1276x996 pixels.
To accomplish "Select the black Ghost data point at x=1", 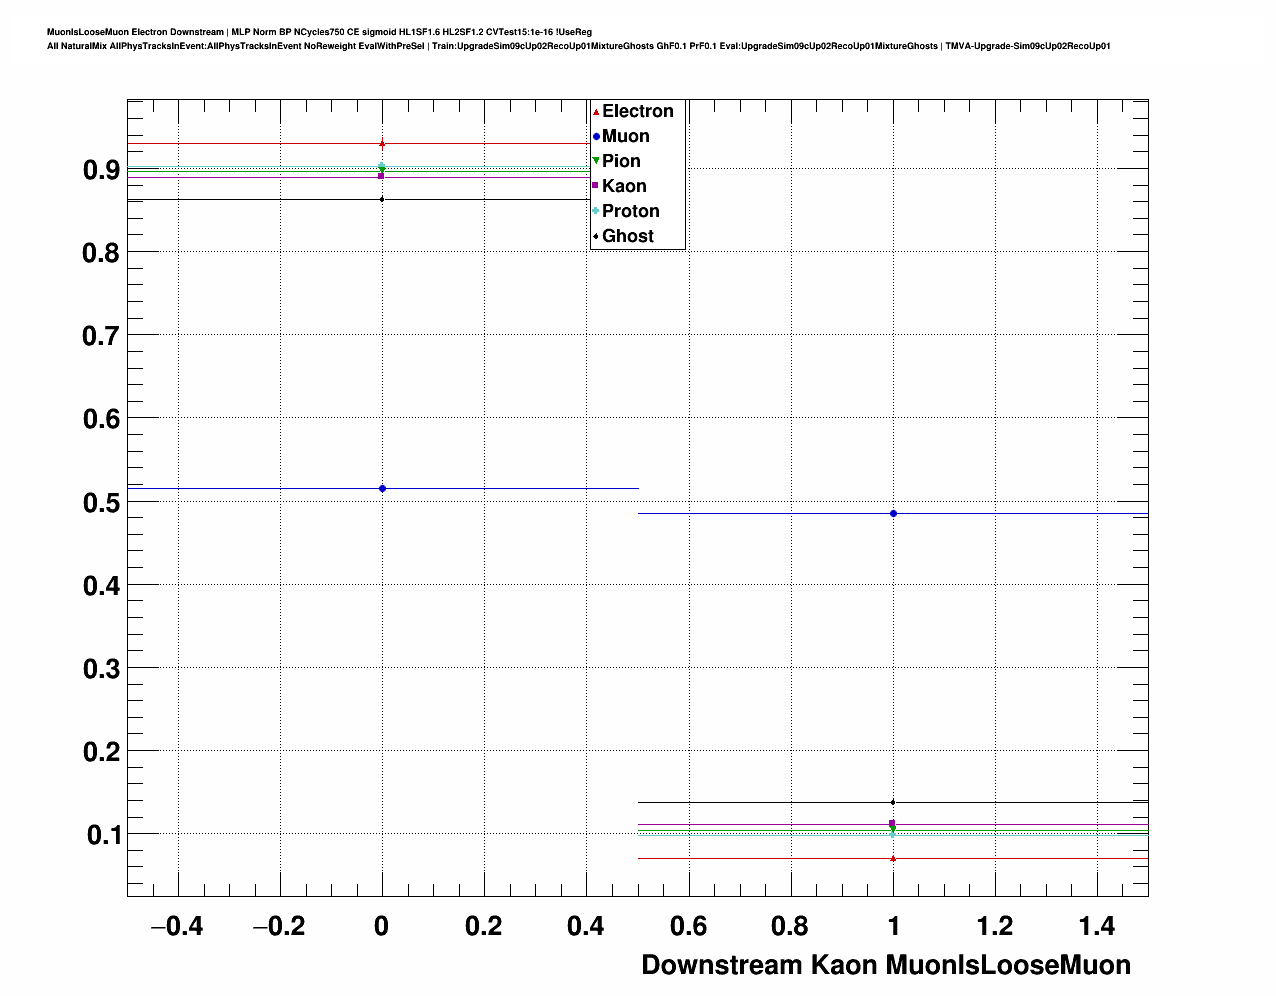I will click(x=893, y=802).
